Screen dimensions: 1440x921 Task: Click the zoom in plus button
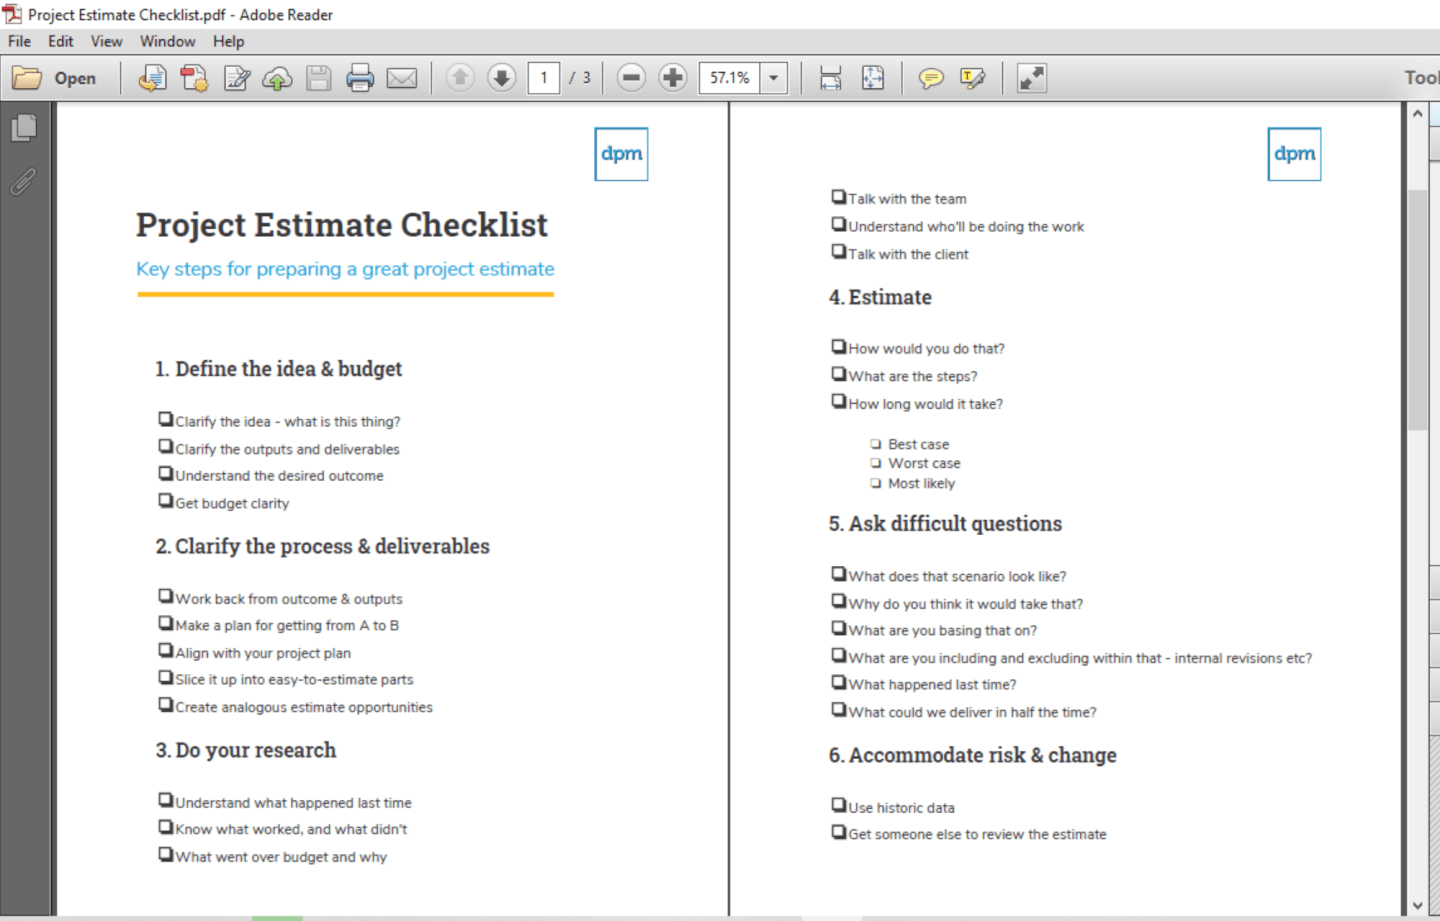(x=673, y=77)
